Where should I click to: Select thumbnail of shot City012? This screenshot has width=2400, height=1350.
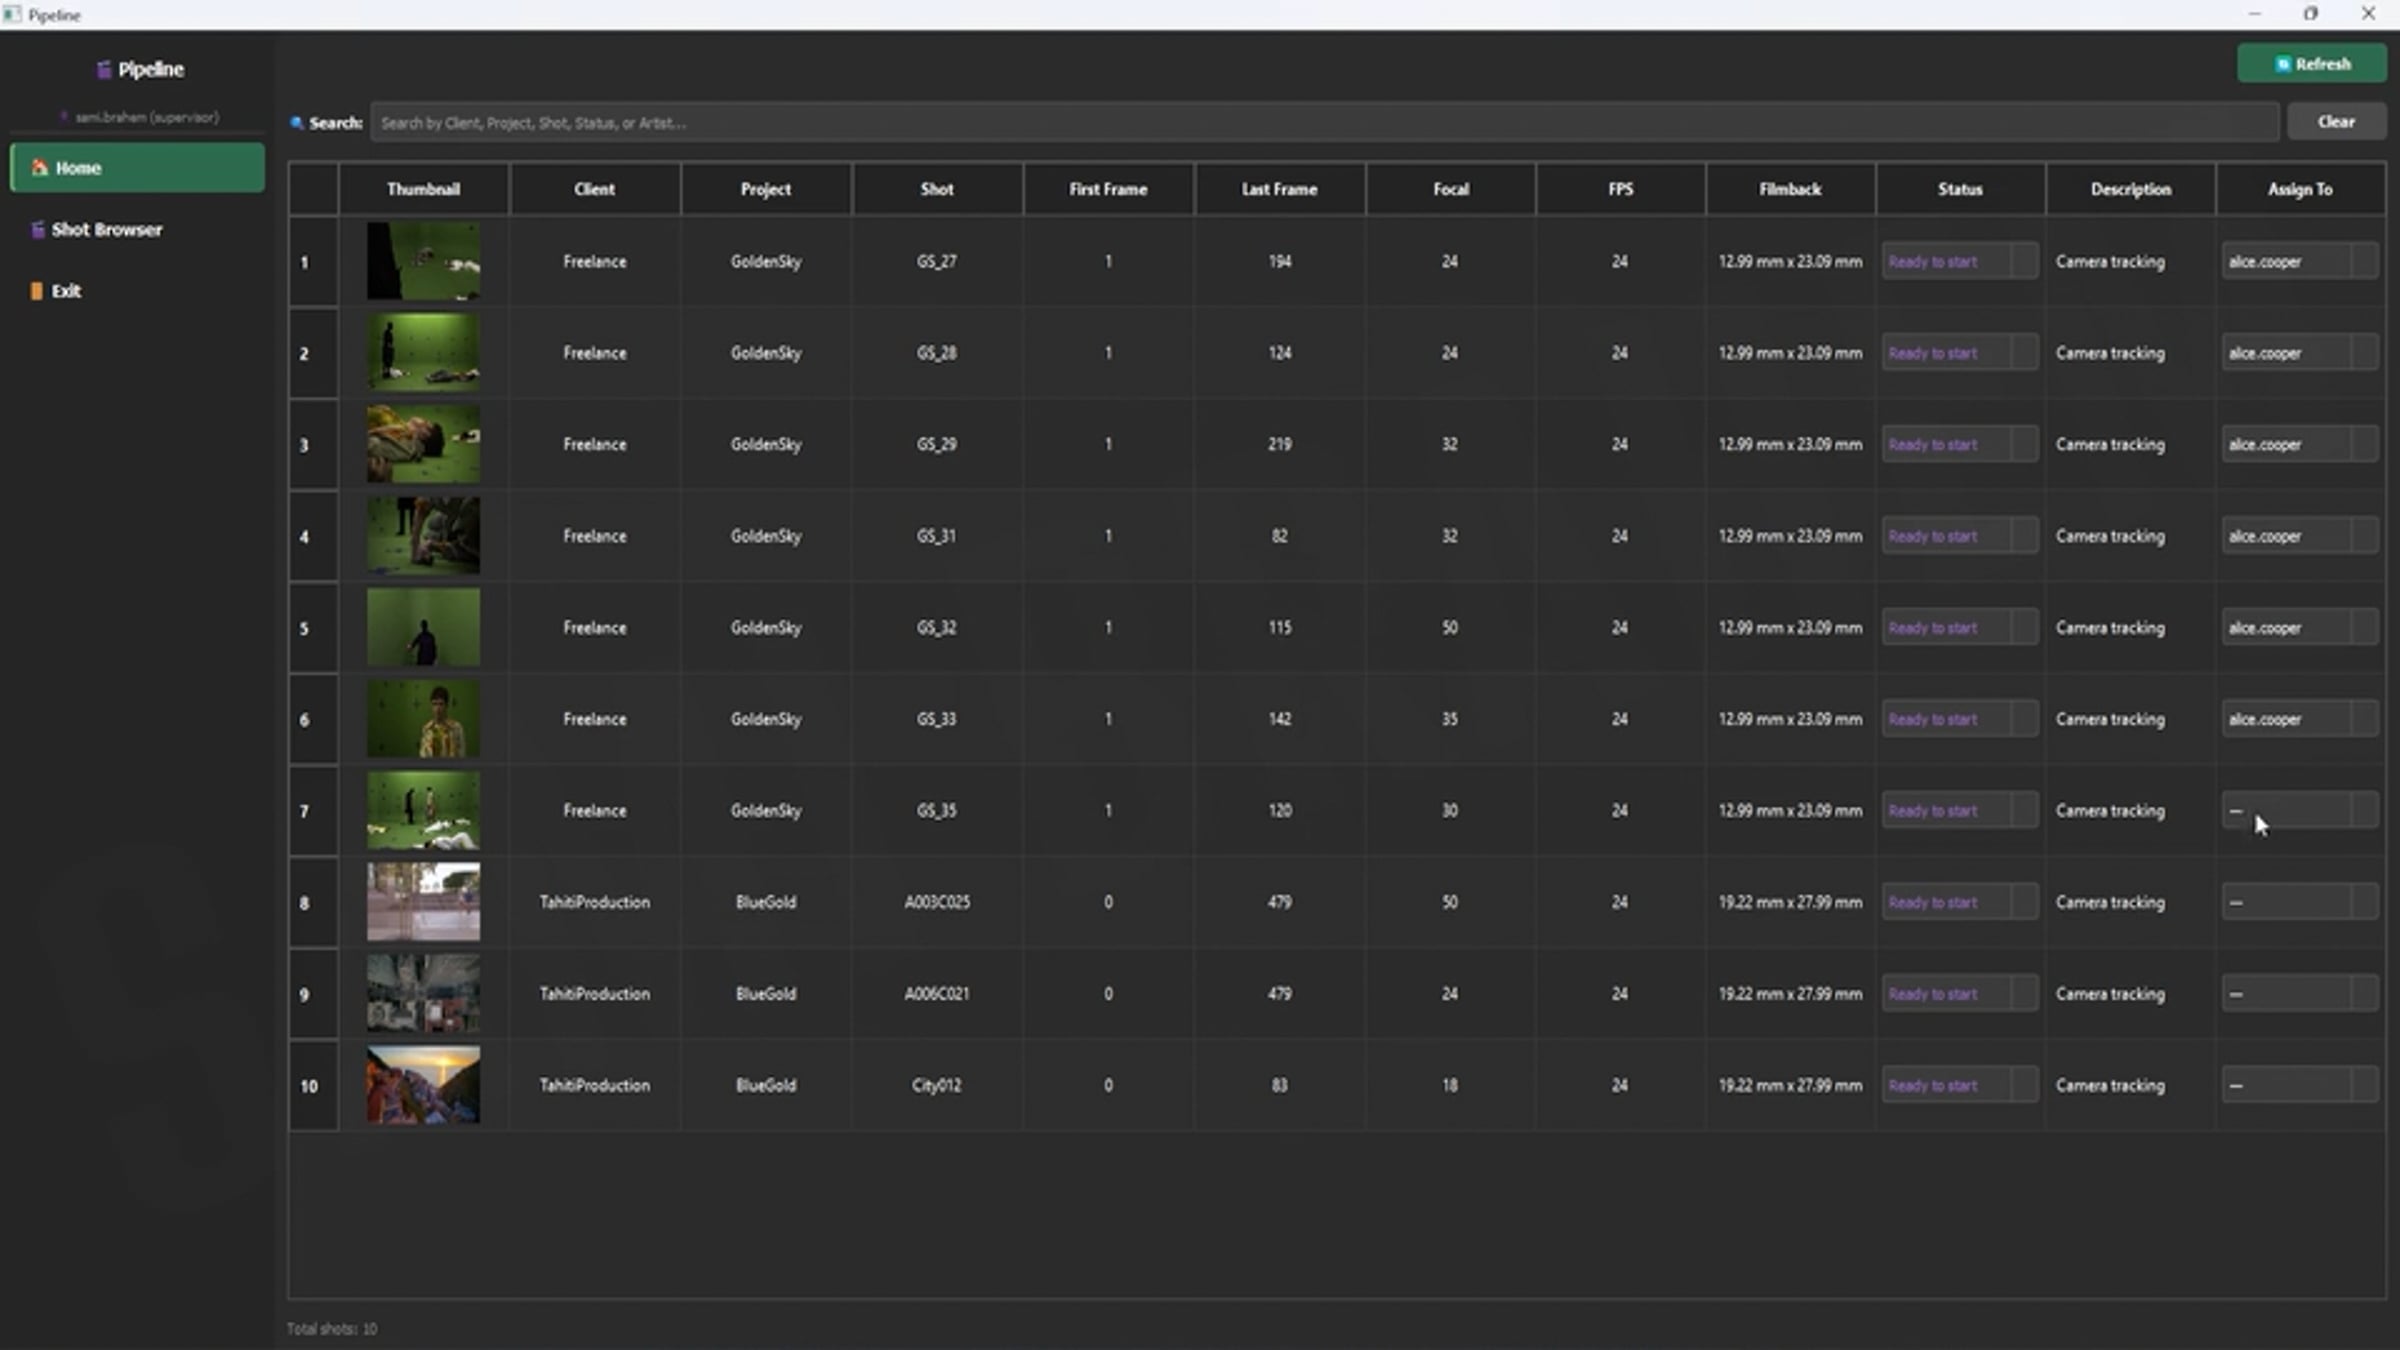coord(423,1085)
